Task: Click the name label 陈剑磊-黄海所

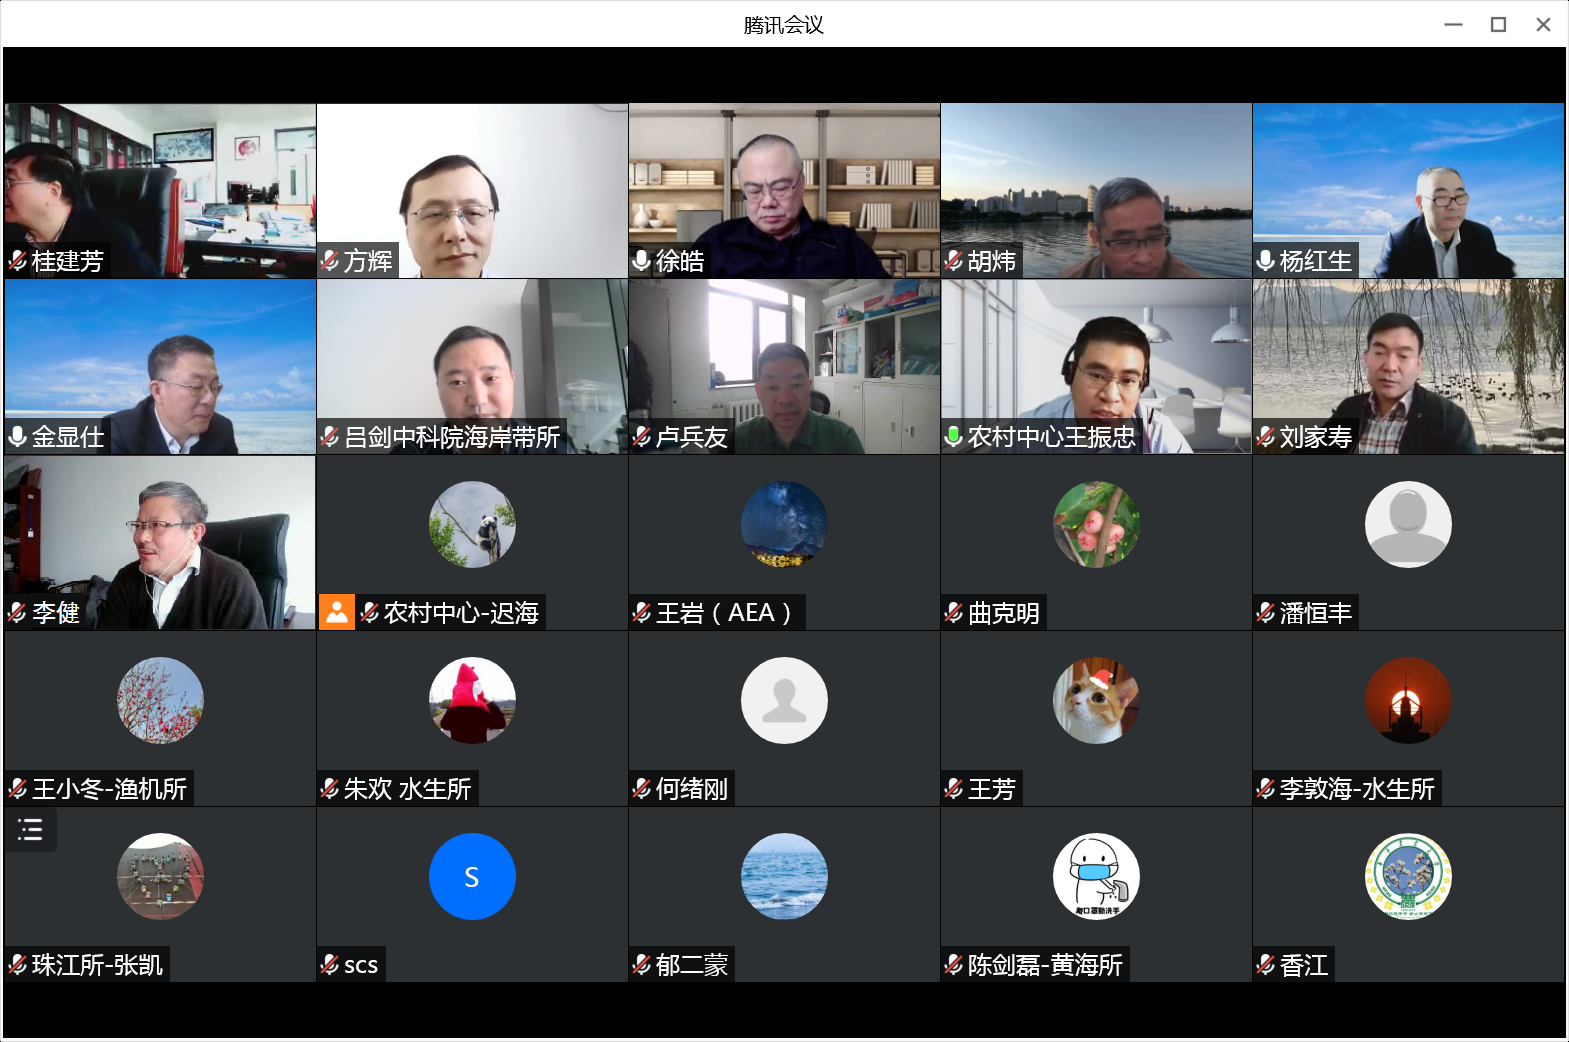Action: [1045, 965]
